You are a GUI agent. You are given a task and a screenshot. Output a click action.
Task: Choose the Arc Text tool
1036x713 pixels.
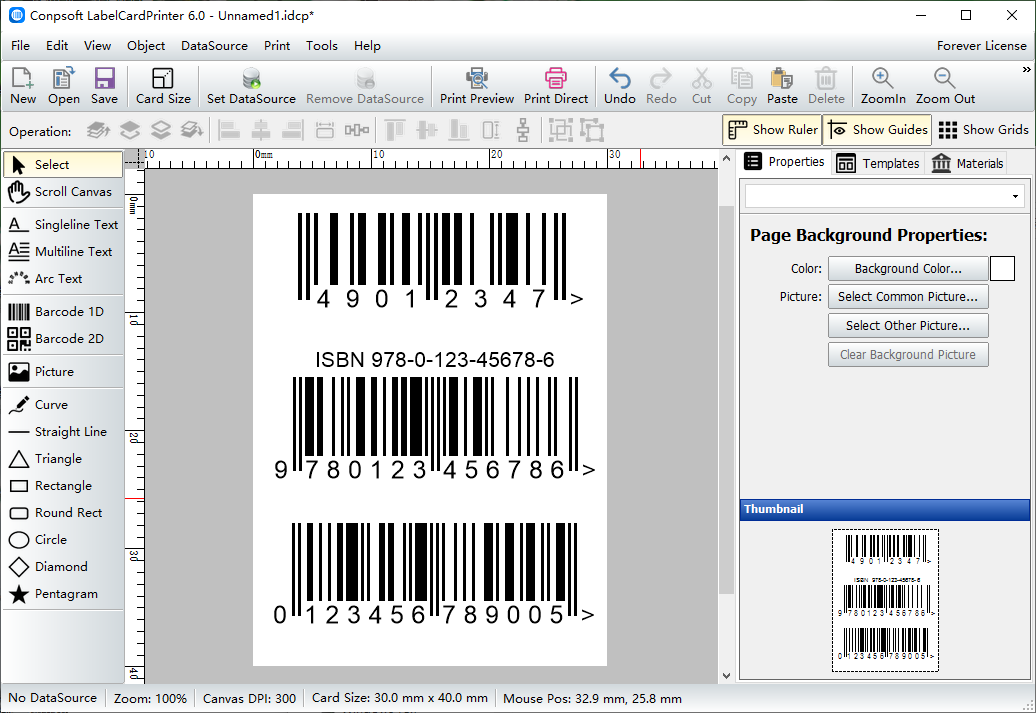63,279
